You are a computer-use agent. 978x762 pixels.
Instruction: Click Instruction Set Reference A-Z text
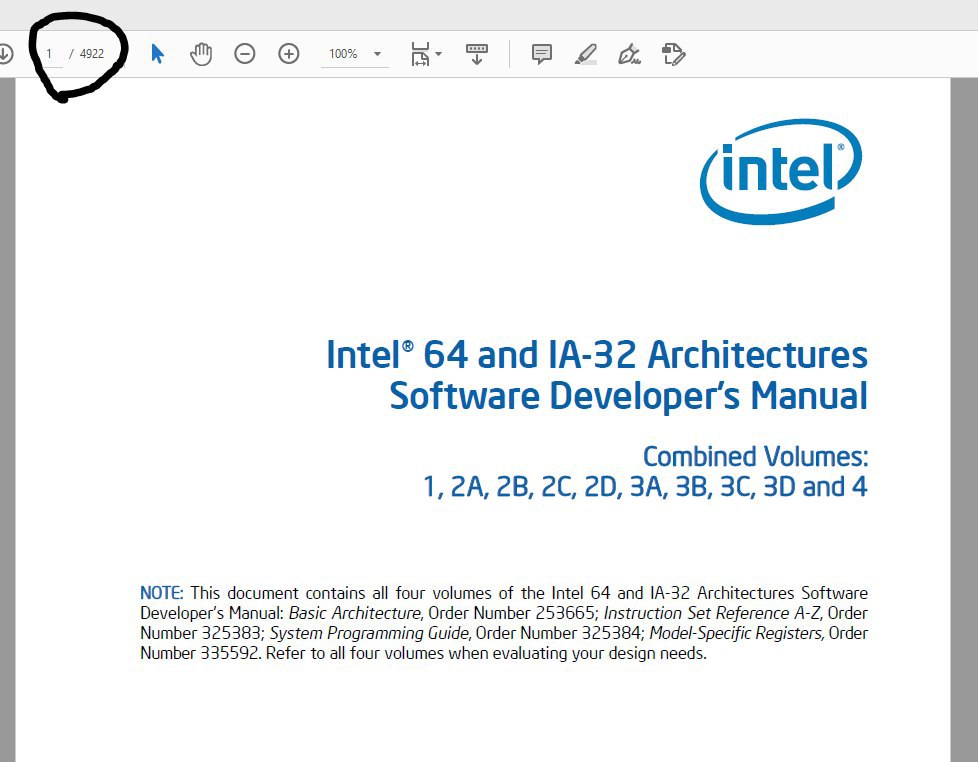click(713, 613)
